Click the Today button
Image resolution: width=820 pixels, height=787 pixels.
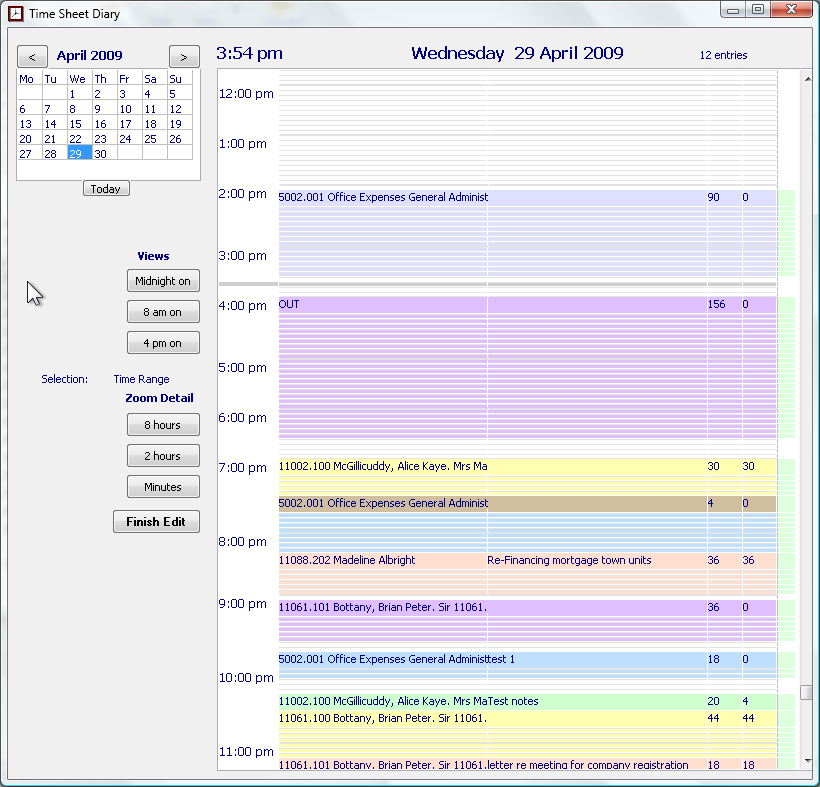coord(106,189)
